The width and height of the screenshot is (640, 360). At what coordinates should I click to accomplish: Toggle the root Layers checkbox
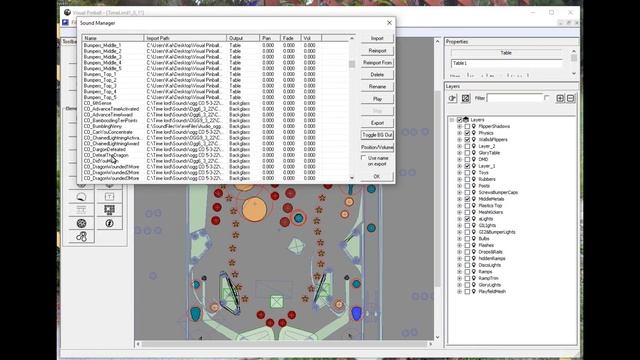coord(459,120)
